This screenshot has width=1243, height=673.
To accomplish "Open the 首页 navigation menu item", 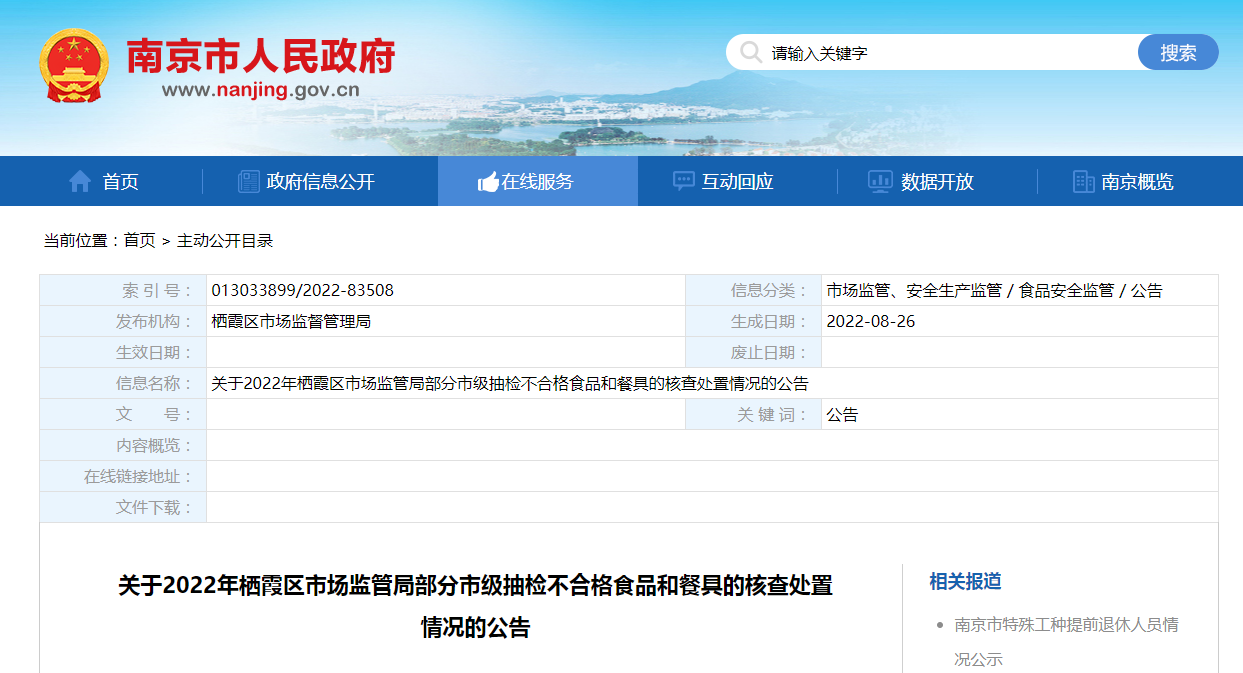I will tap(120, 181).
